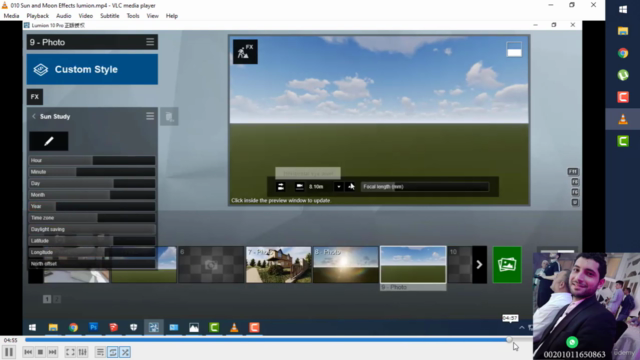Click the cursor select icon in camera bar
Image resolution: width=640 pixels, height=360 pixels.
tap(351, 187)
